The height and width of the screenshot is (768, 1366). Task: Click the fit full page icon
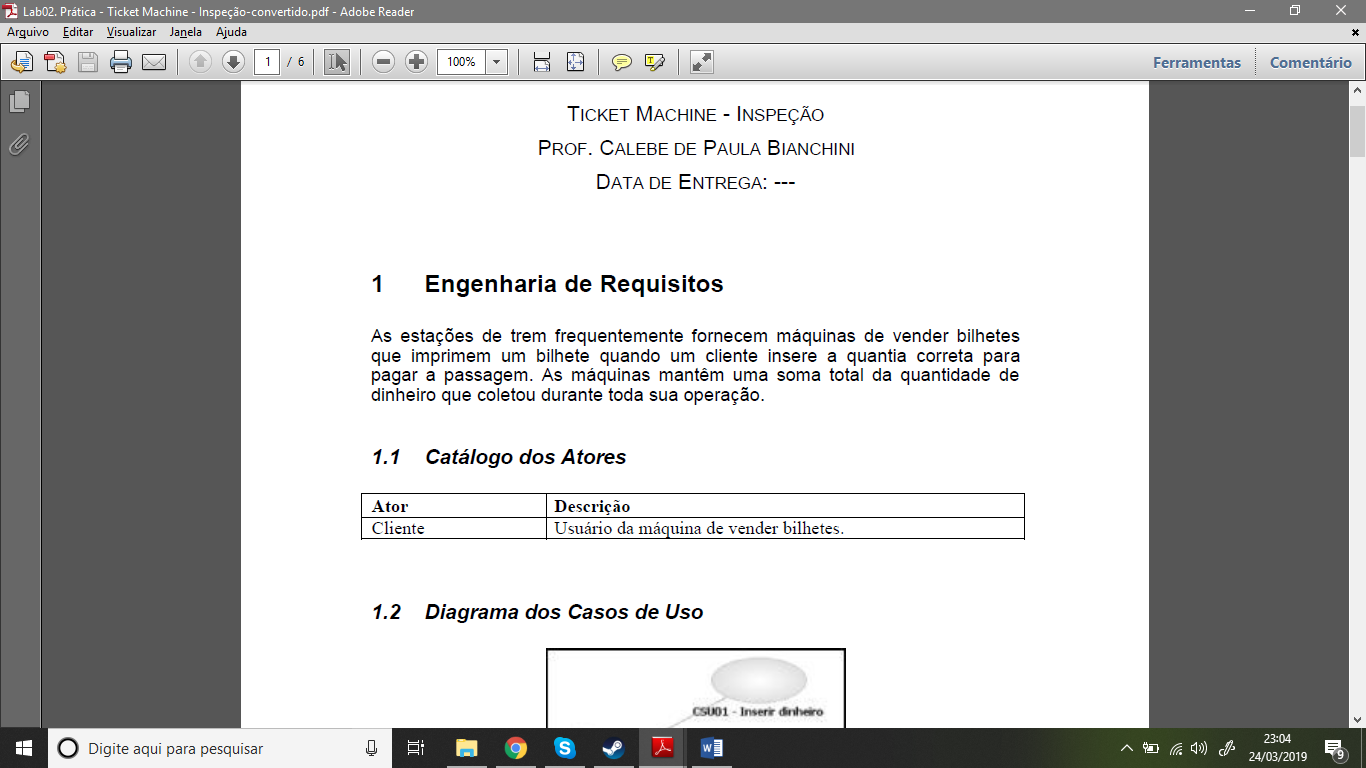pos(575,62)
